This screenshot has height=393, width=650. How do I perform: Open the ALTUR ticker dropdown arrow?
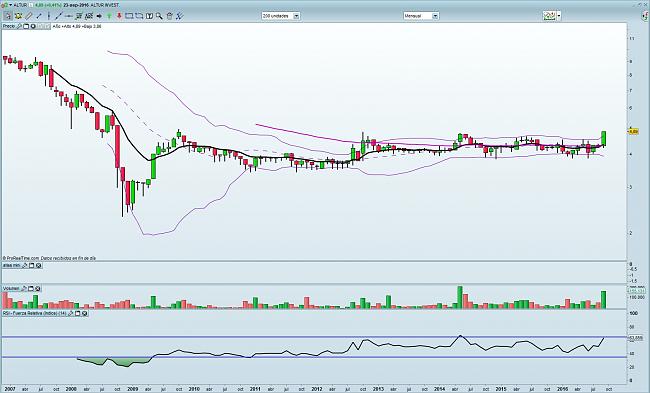coord(10,5)
